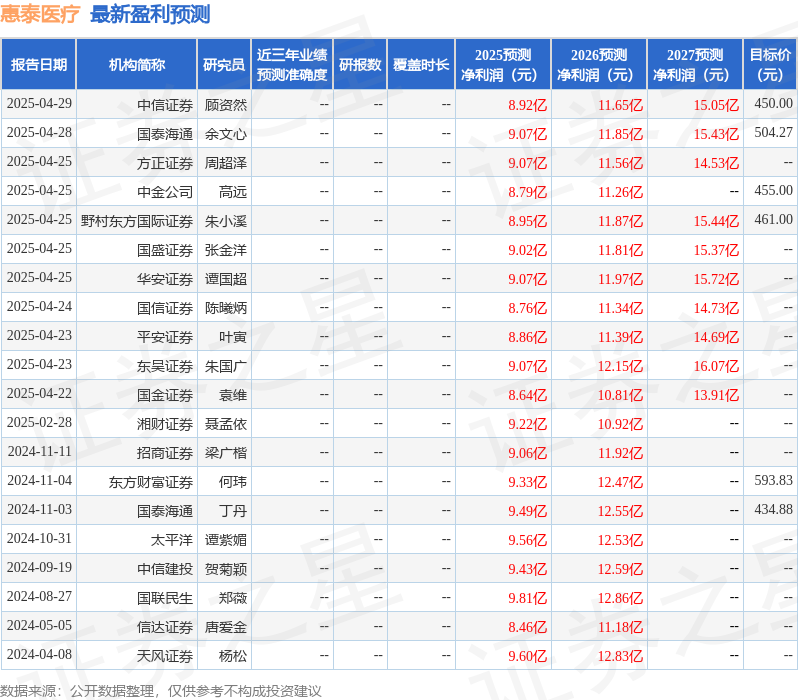The height and width of the screenshot is (700, 798).
Task: Click the 报告日期 column header
Action: coord(39,65)
